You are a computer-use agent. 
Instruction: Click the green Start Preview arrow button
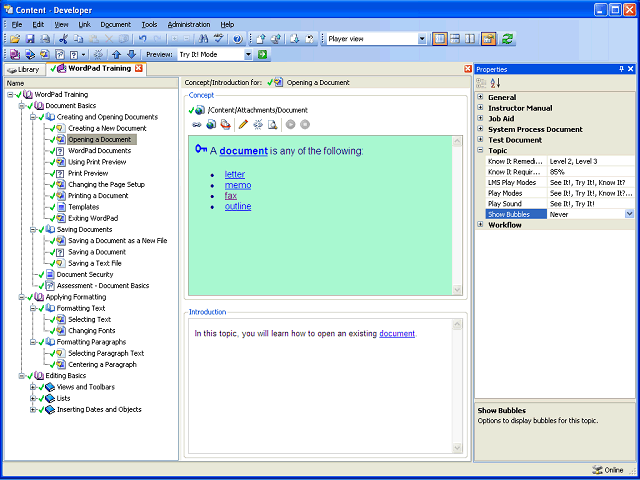[262, 54]
